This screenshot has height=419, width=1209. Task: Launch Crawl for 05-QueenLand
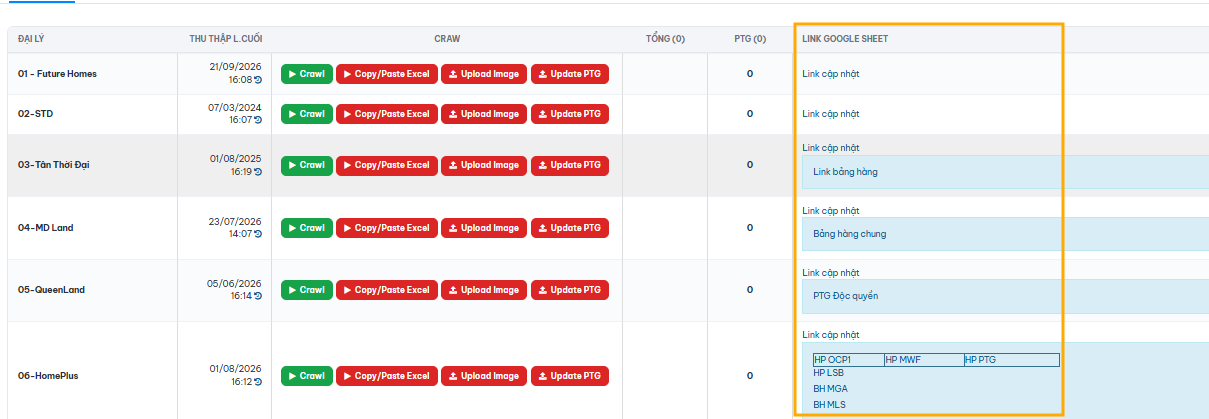click(307, 290)
